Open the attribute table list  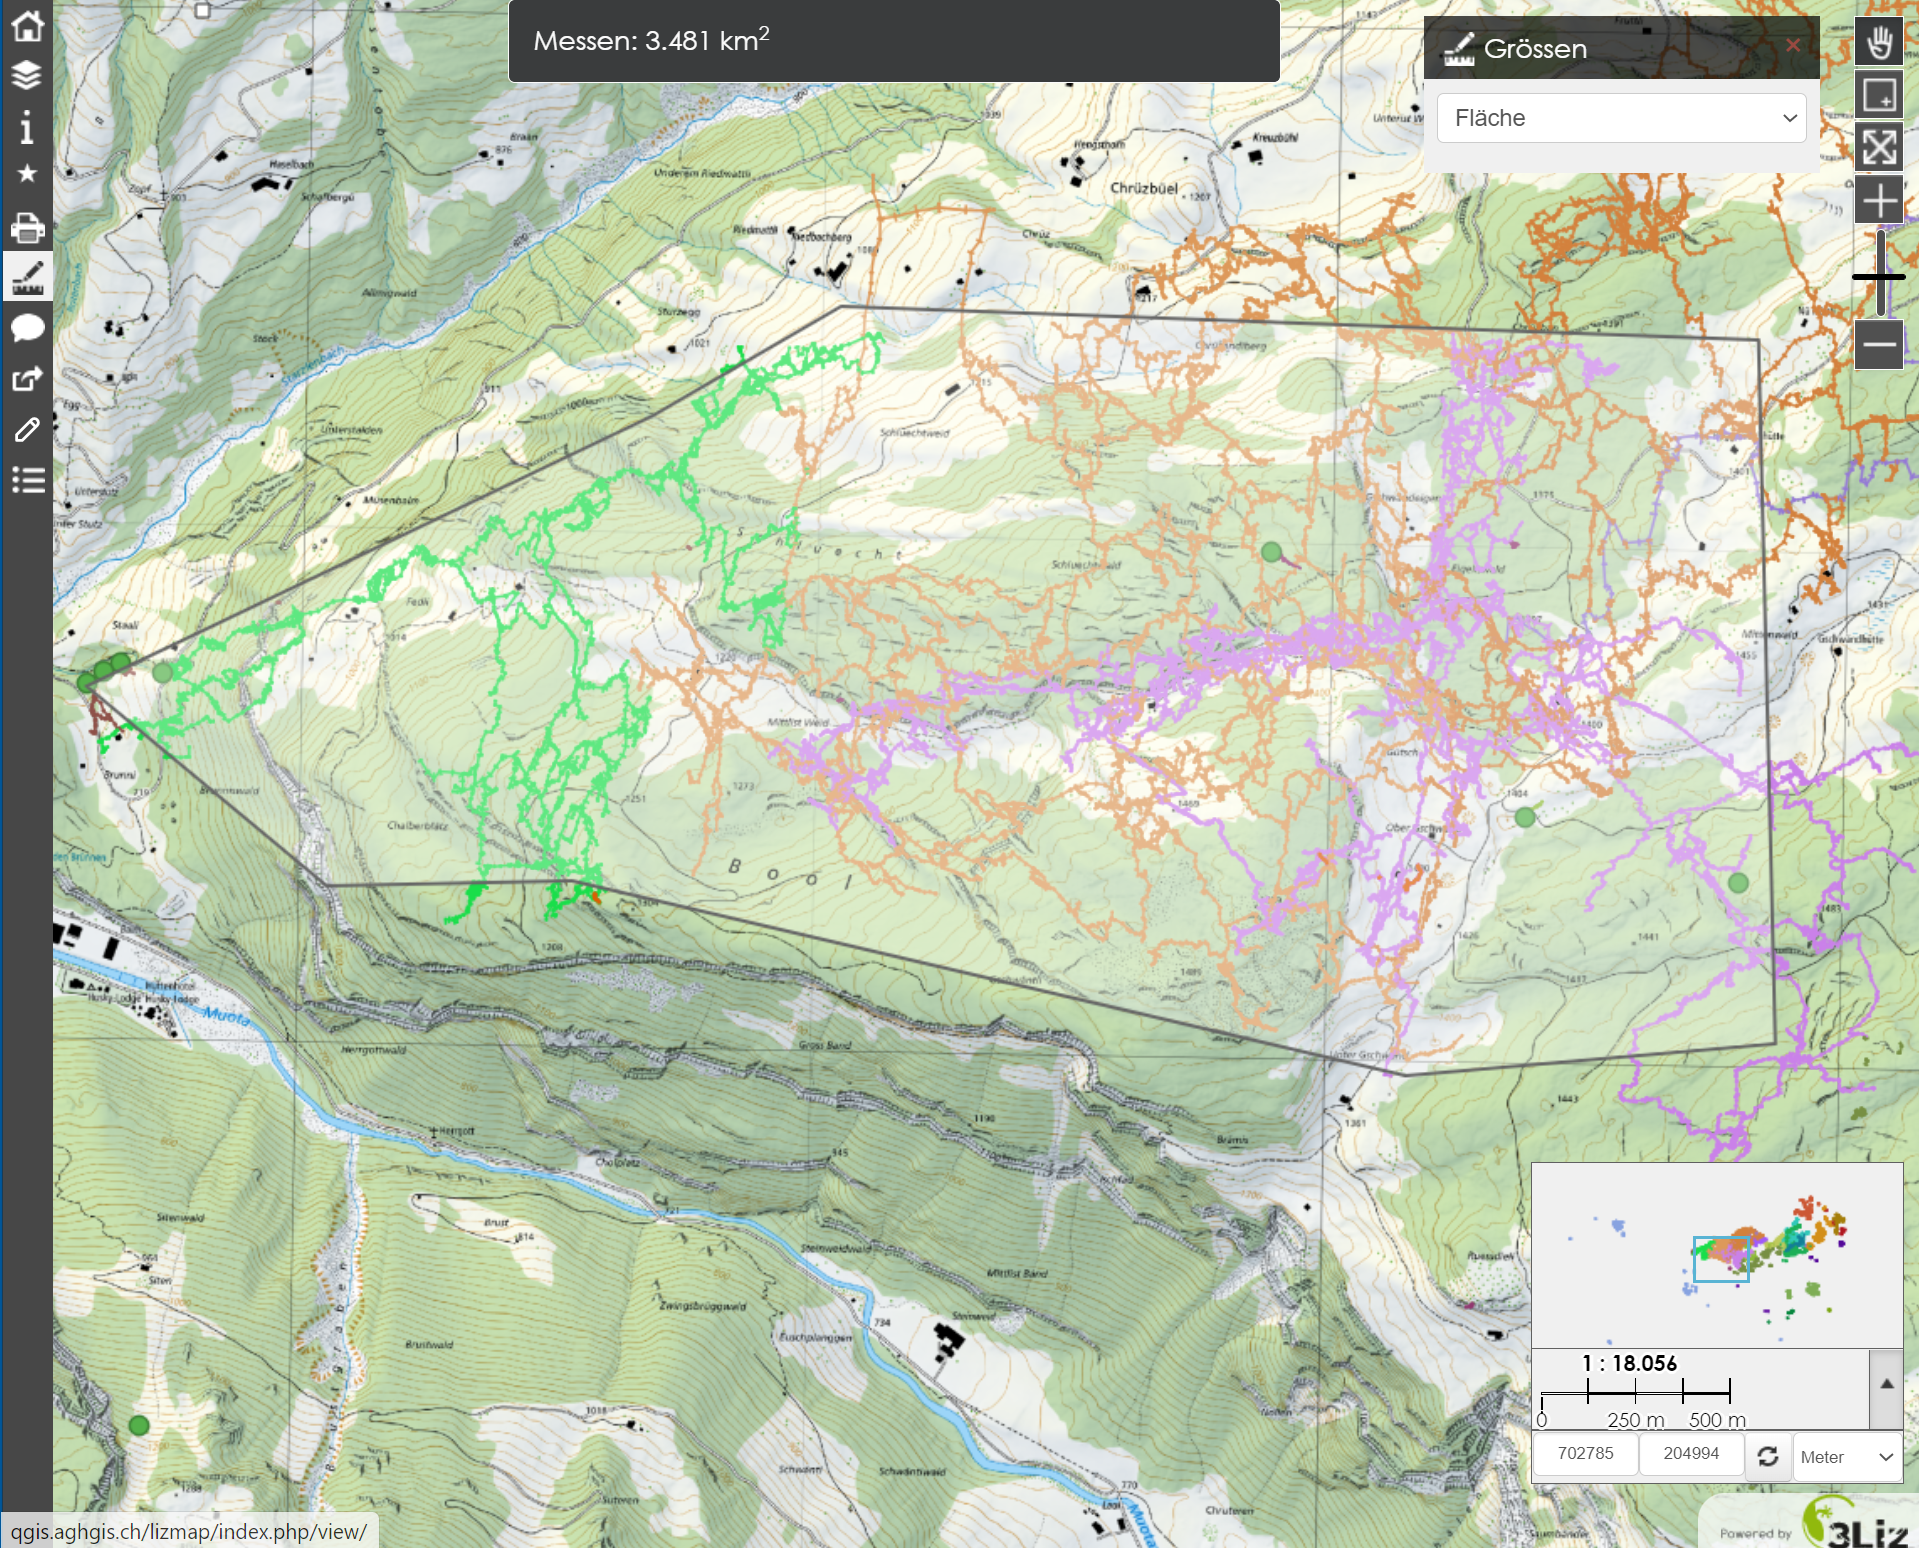pos(27,480)
